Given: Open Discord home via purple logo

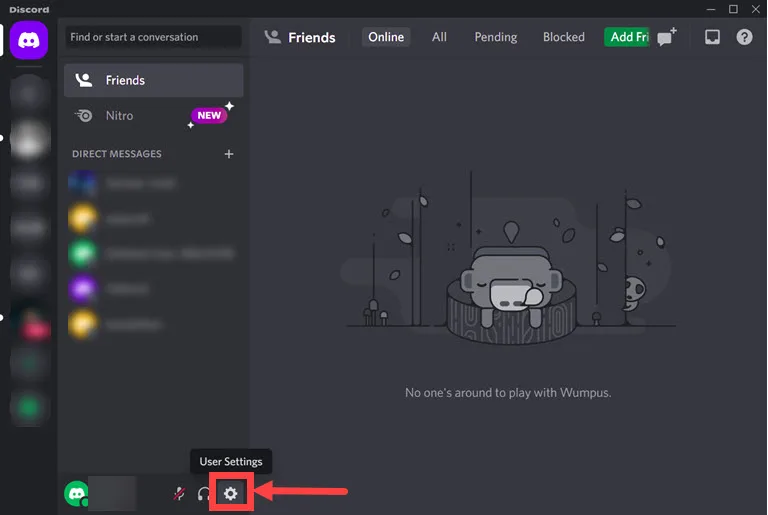Looking at the screenshot, I should point(29,40).
